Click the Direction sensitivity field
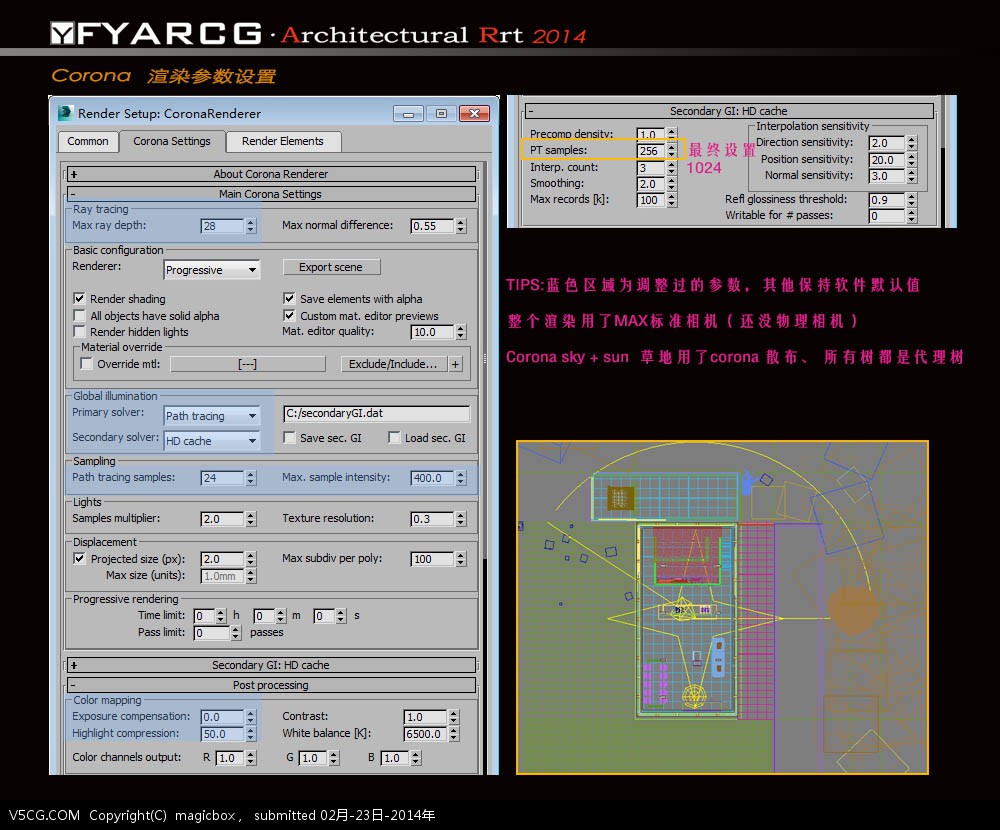Viewport: 1000px width, 830px height. (887, 143)
